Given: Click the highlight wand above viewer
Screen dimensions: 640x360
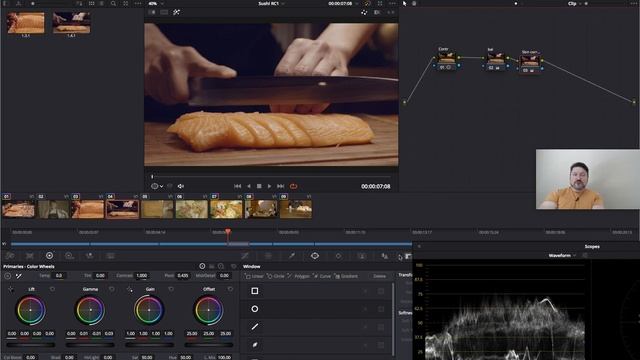Looking at the screenshot, I should tap(176, 12).
